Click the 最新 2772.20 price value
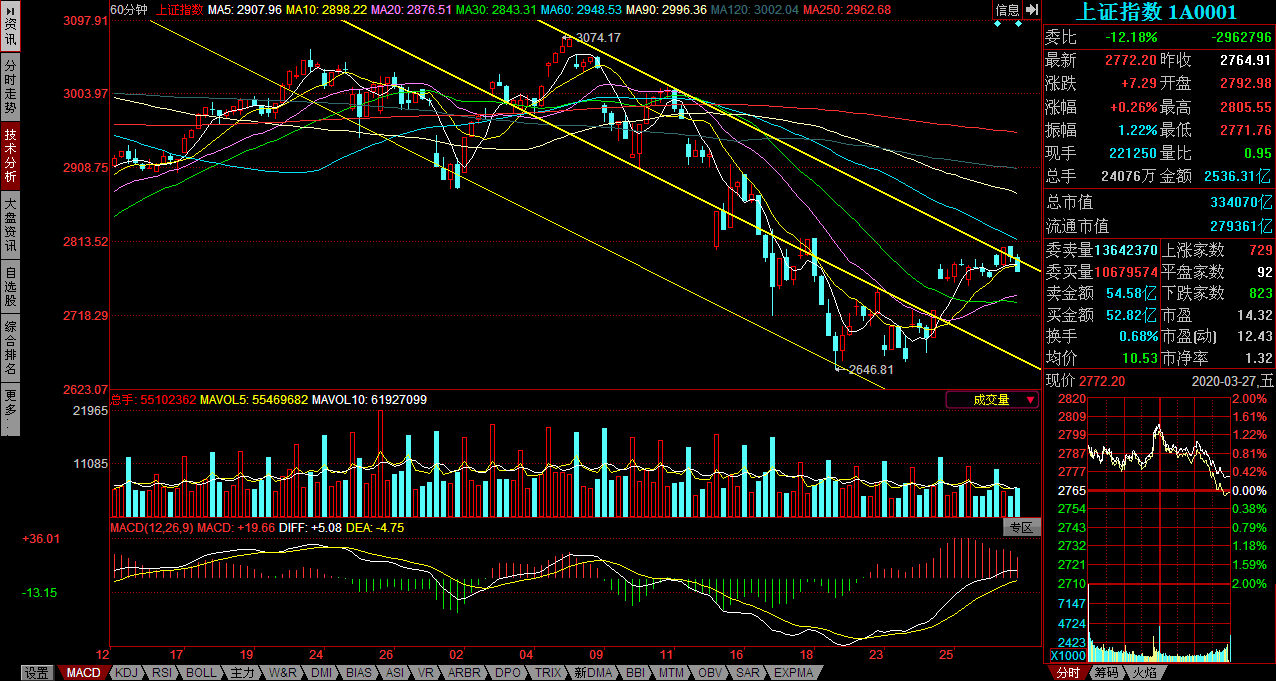The image size is (1276, 681). [x=1131, y=60]
